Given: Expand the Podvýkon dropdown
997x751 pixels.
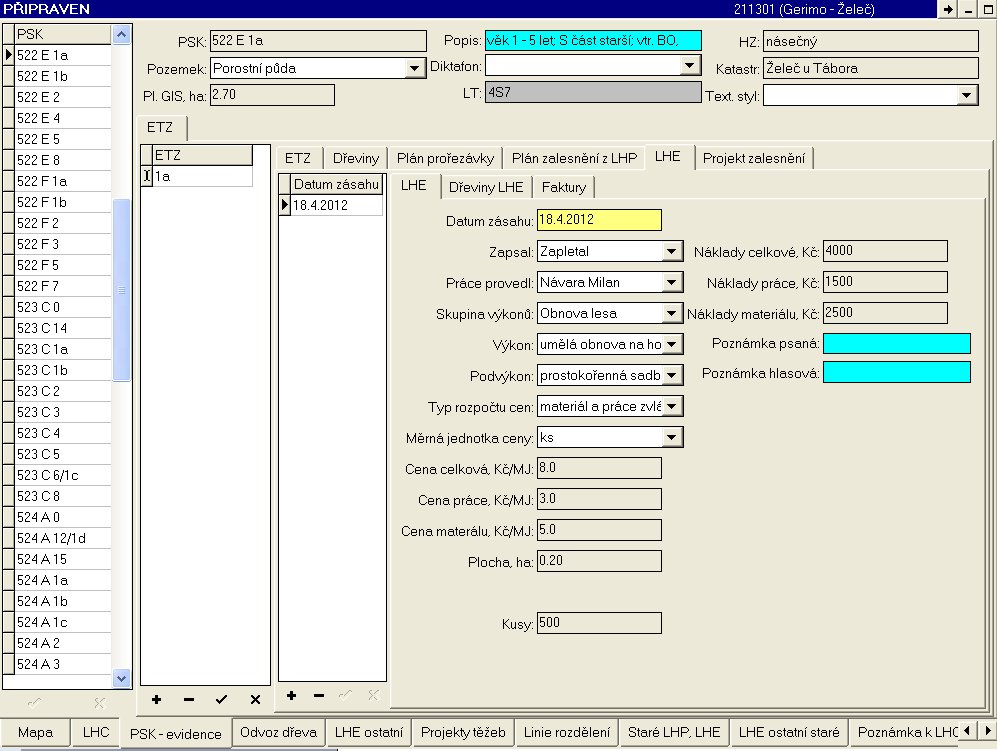Looking at the screenshot, I should pos(671,375).
